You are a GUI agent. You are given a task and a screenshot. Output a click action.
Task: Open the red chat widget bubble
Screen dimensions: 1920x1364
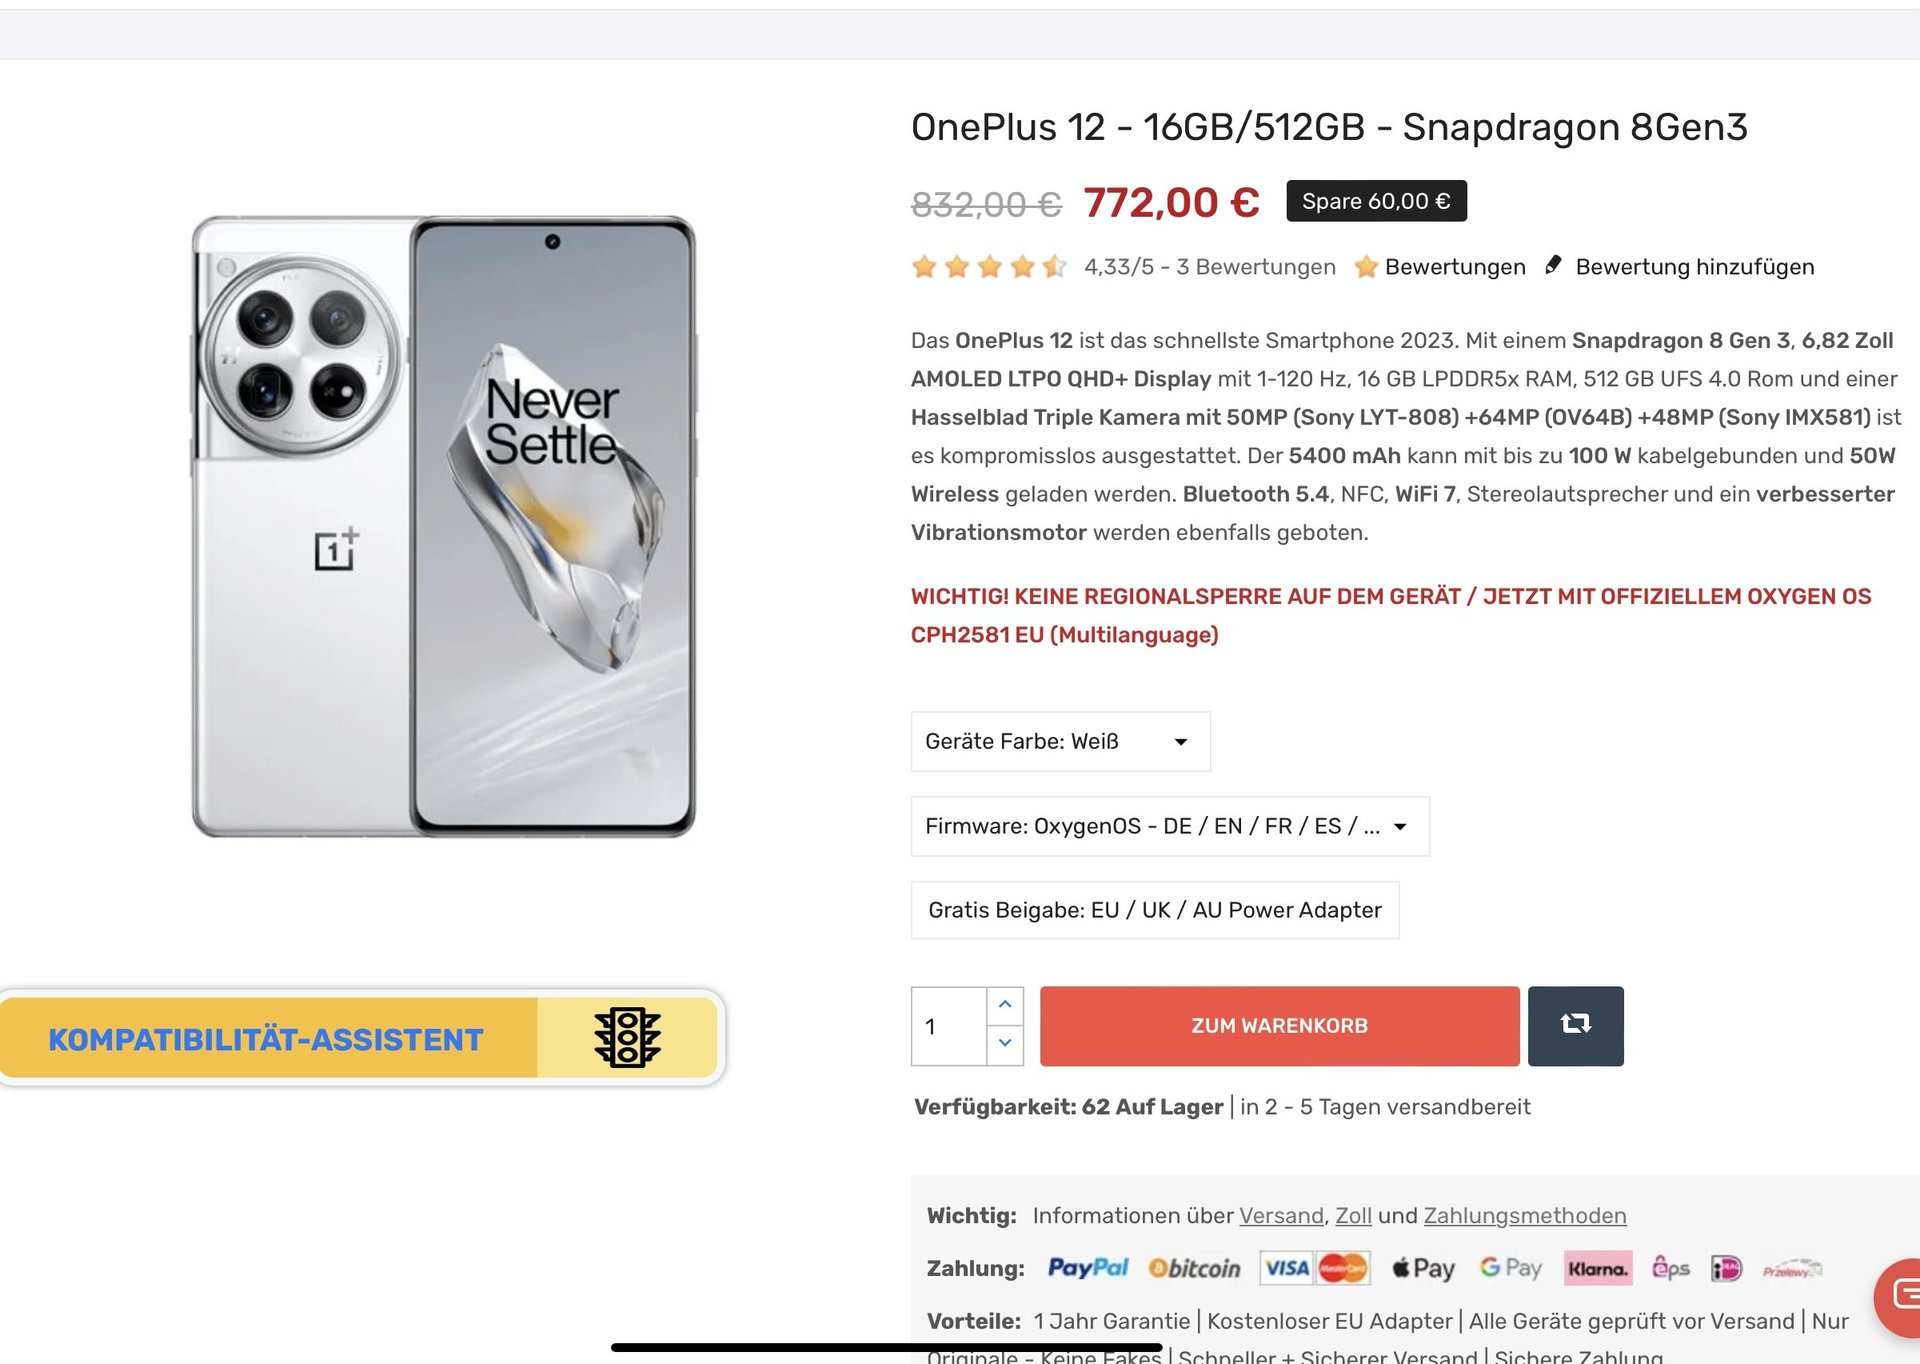(x=1900, y=1296)
